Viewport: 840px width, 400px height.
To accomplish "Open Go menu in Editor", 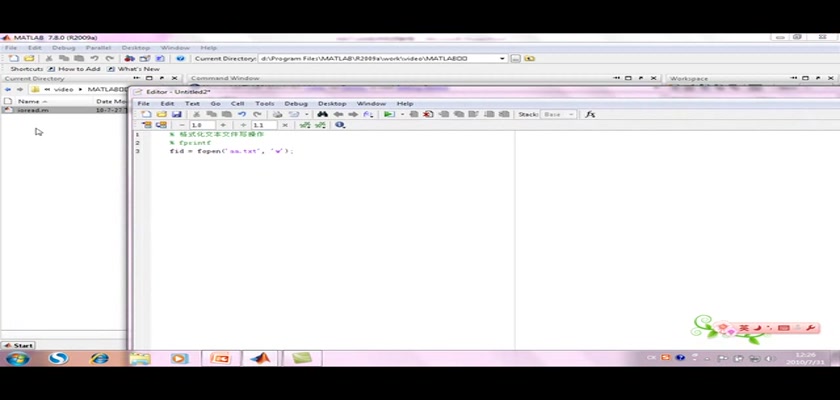I will tap(215, 103).
